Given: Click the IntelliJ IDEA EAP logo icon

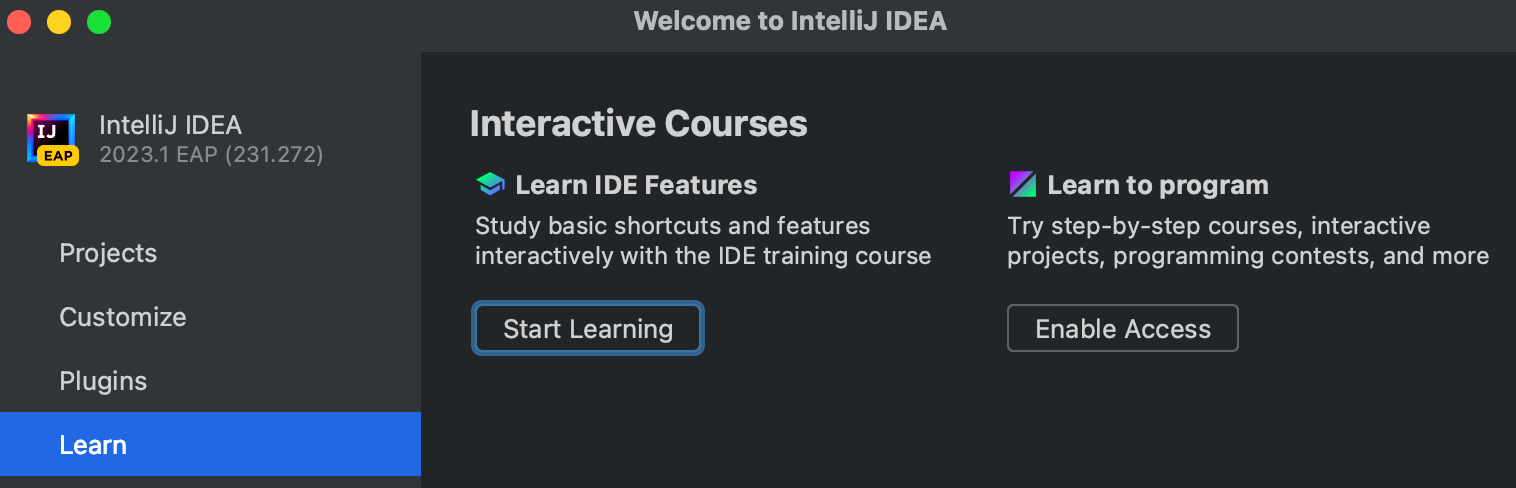Looking at the screenshot, I should coord(52,138).
